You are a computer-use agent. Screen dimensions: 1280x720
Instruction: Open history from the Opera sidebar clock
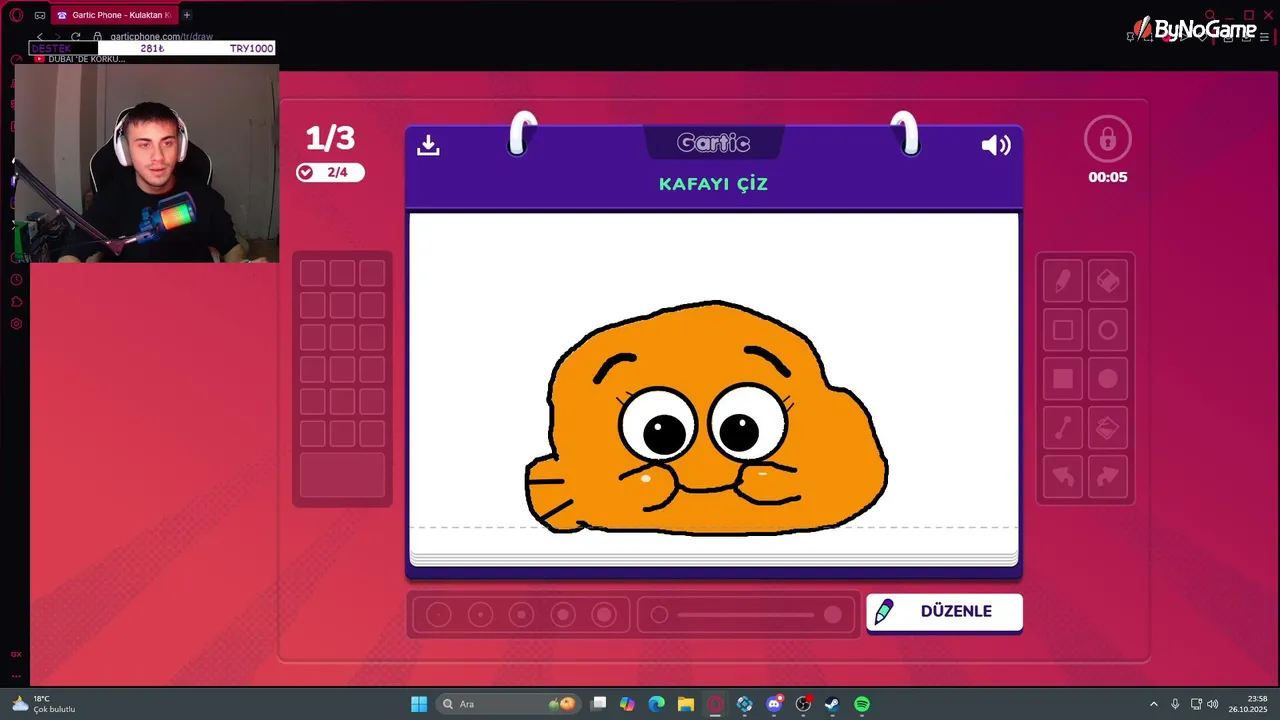16,280
